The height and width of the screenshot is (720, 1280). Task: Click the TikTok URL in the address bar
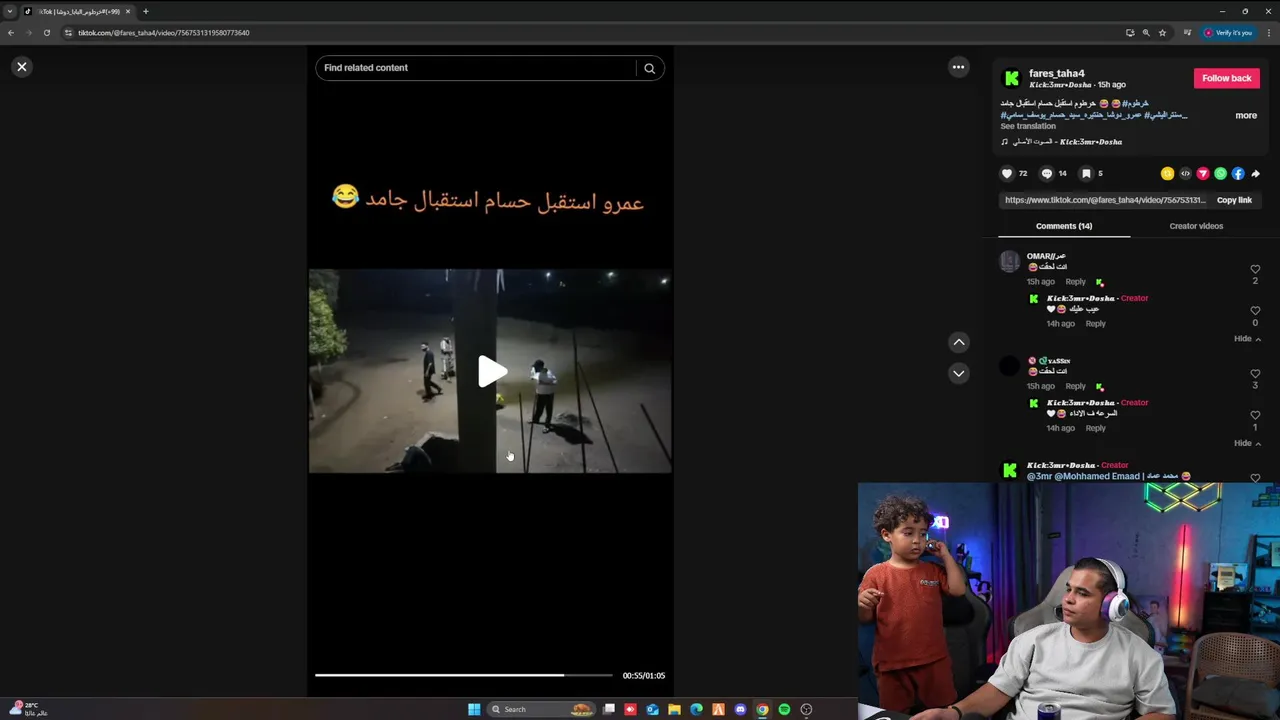(164, 33)
